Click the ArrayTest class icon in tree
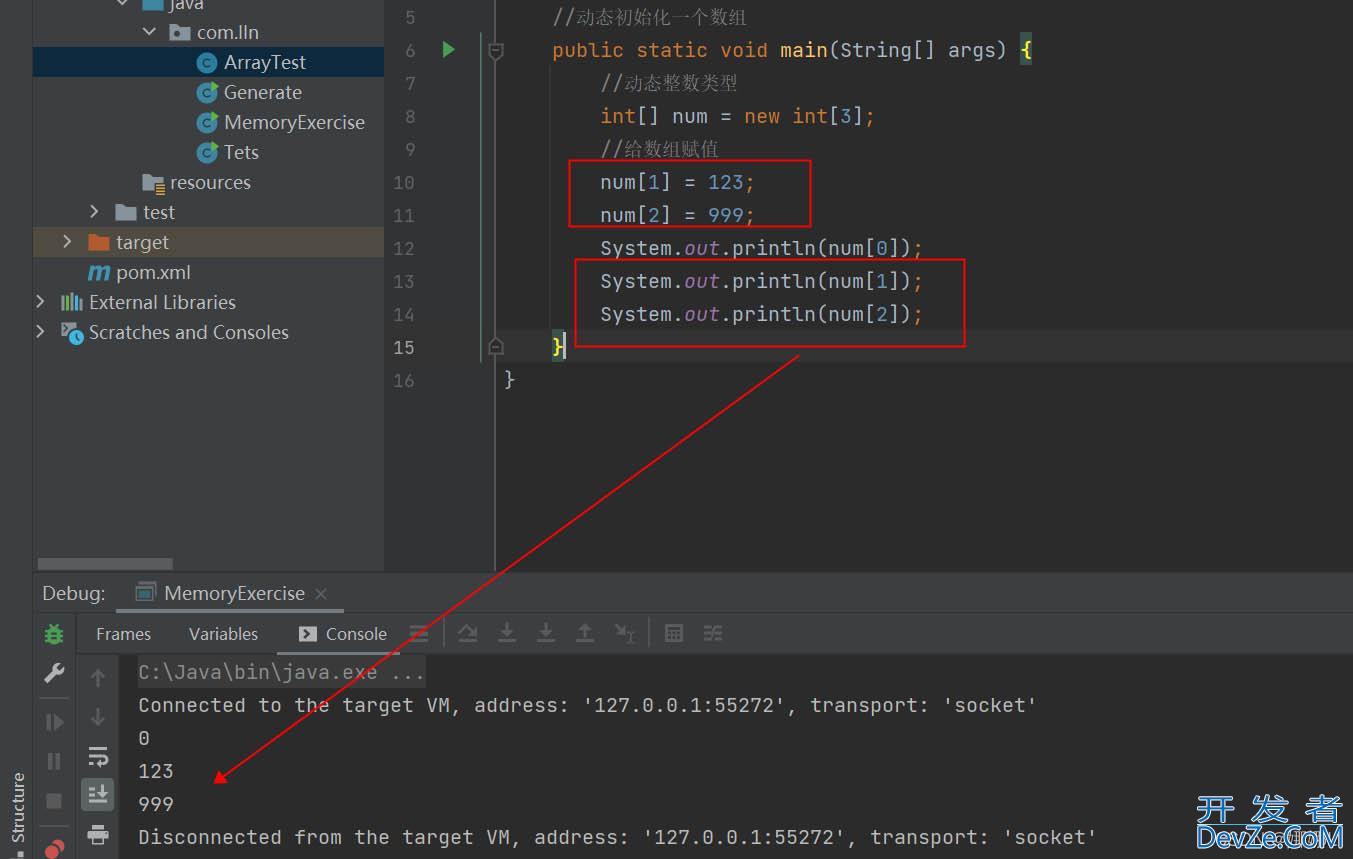The width and height of the screenshot is (1353, 859). coord(207,62)
